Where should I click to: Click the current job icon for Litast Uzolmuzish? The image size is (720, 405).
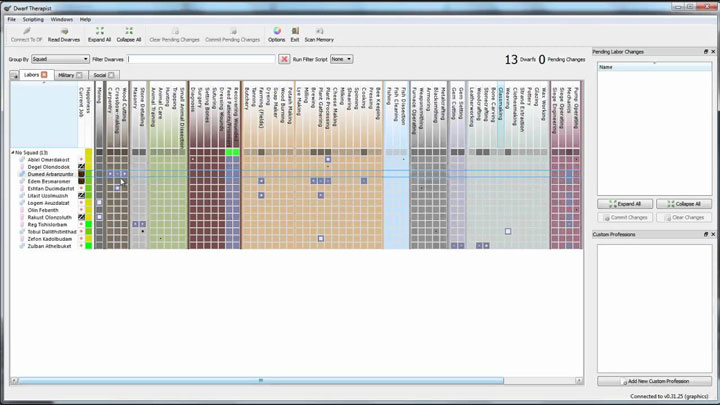pos(81,196)
